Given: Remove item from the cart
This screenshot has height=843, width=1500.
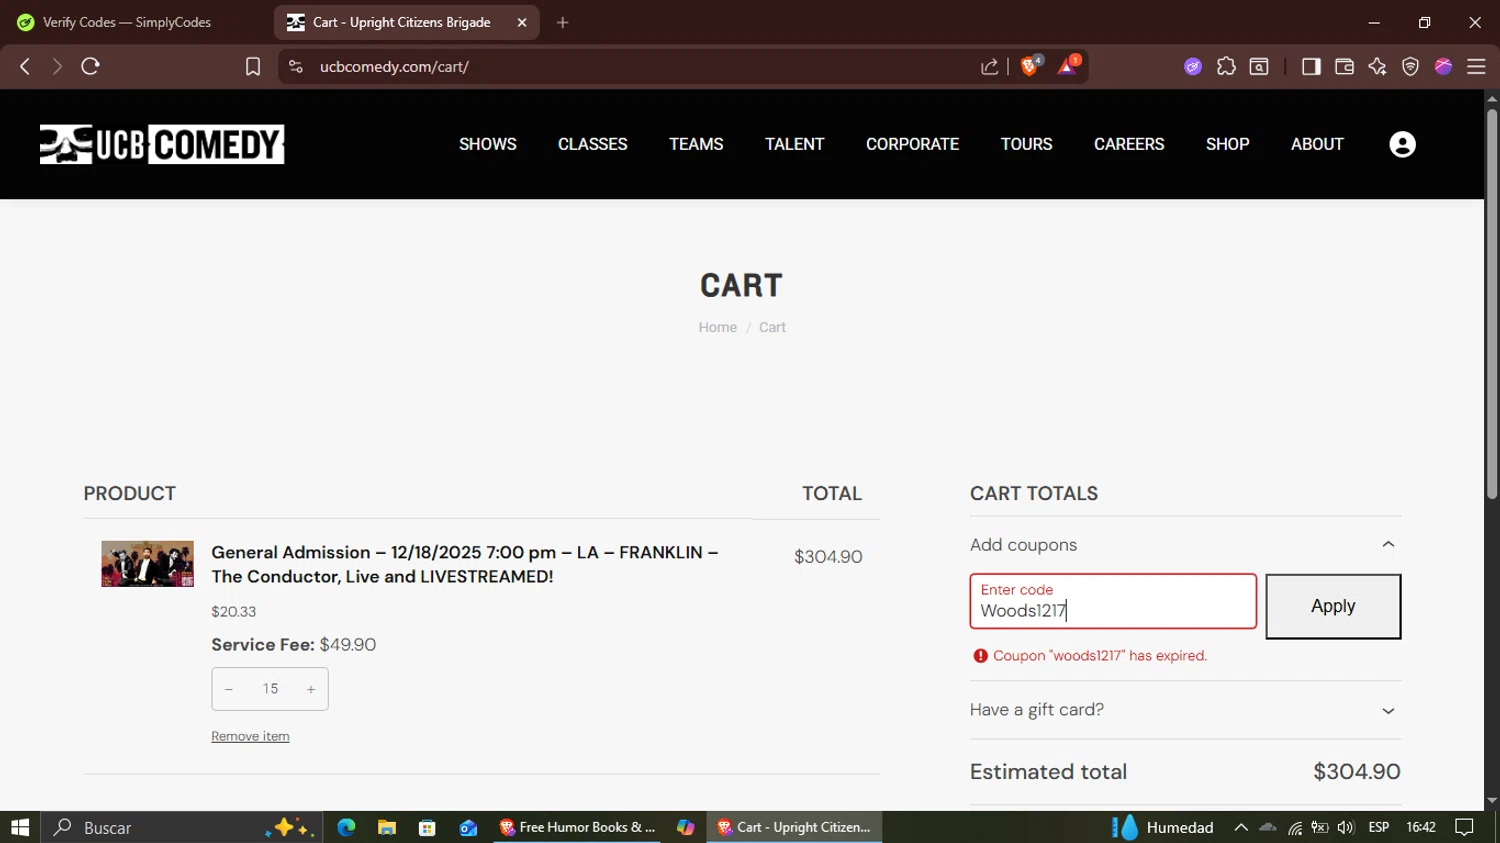Looking at the screenshot, I should (250, 736).
